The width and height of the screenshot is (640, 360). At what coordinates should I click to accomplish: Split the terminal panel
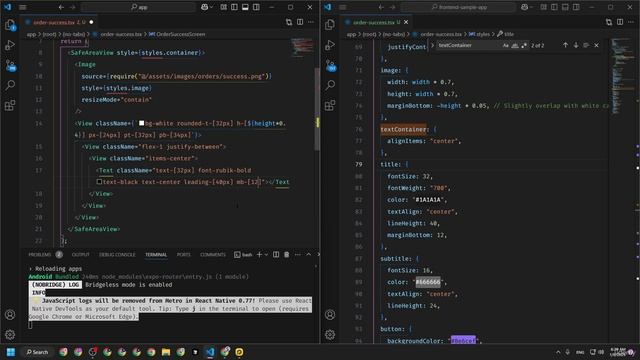(x=276, y=255)
